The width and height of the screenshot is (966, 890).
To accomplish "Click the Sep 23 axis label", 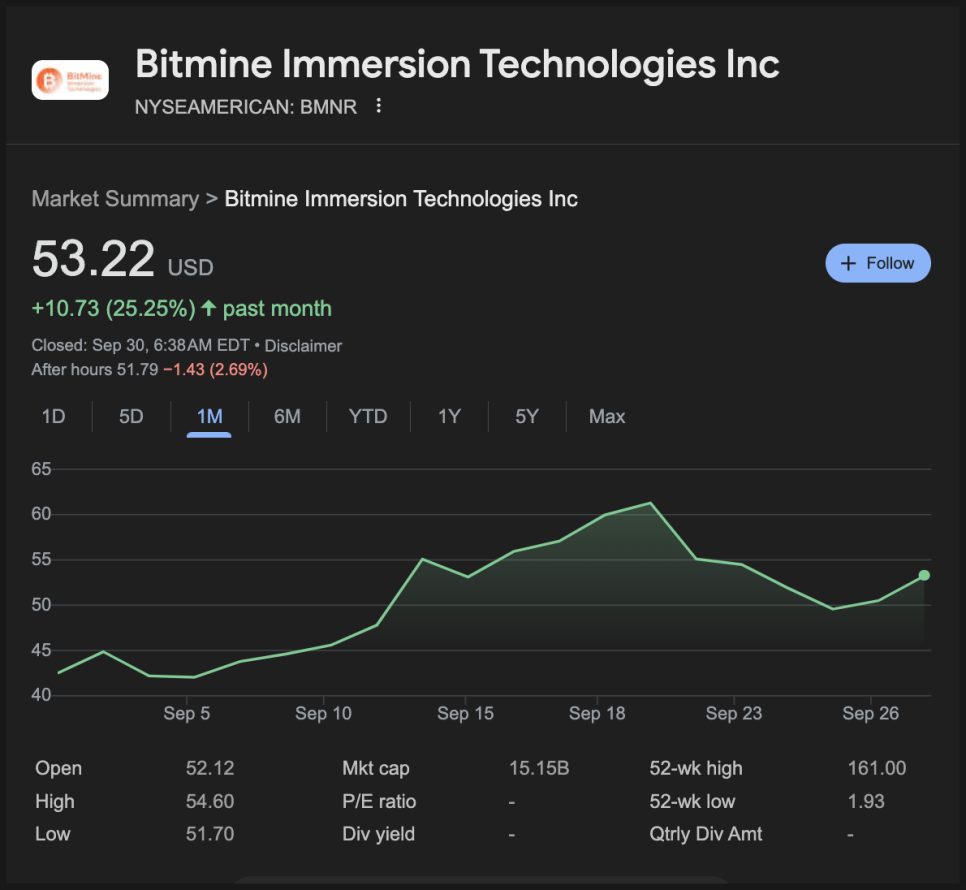I will [734, 713].
